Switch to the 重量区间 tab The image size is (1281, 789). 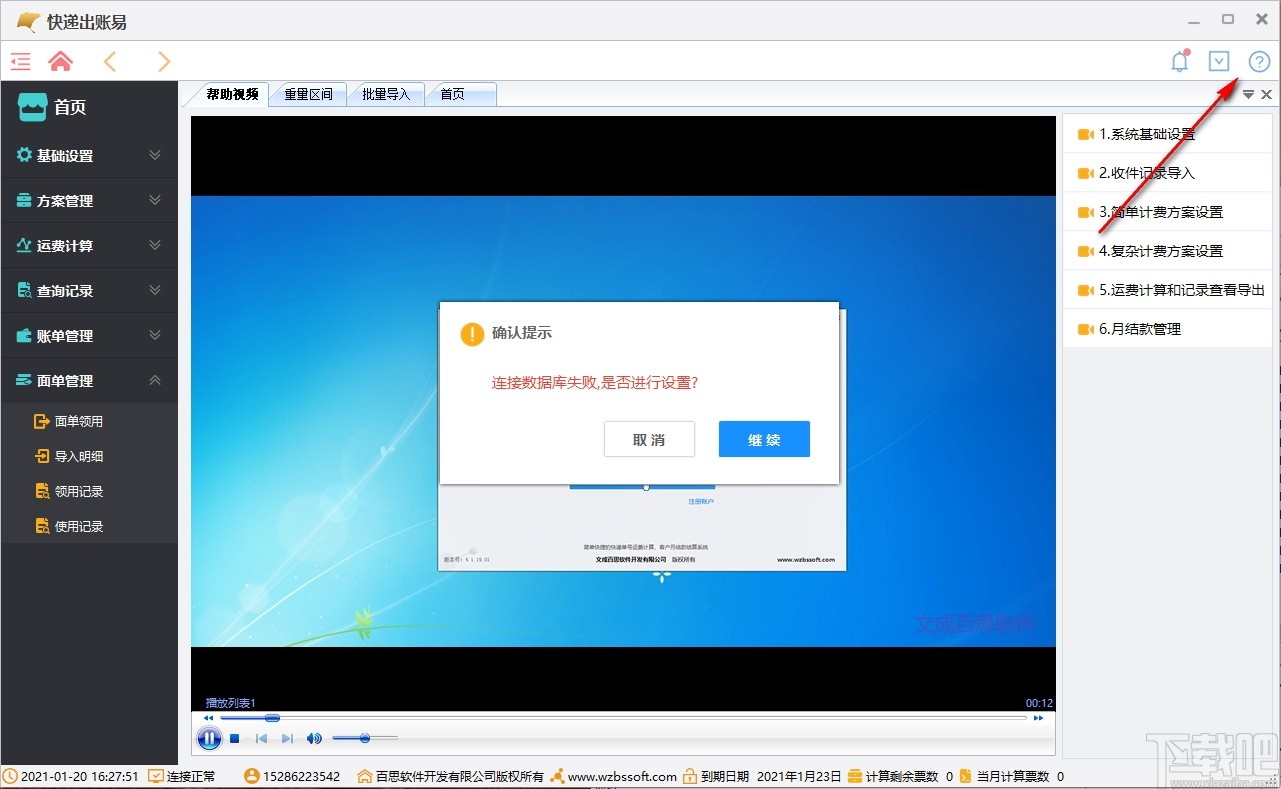click(307, 93)
